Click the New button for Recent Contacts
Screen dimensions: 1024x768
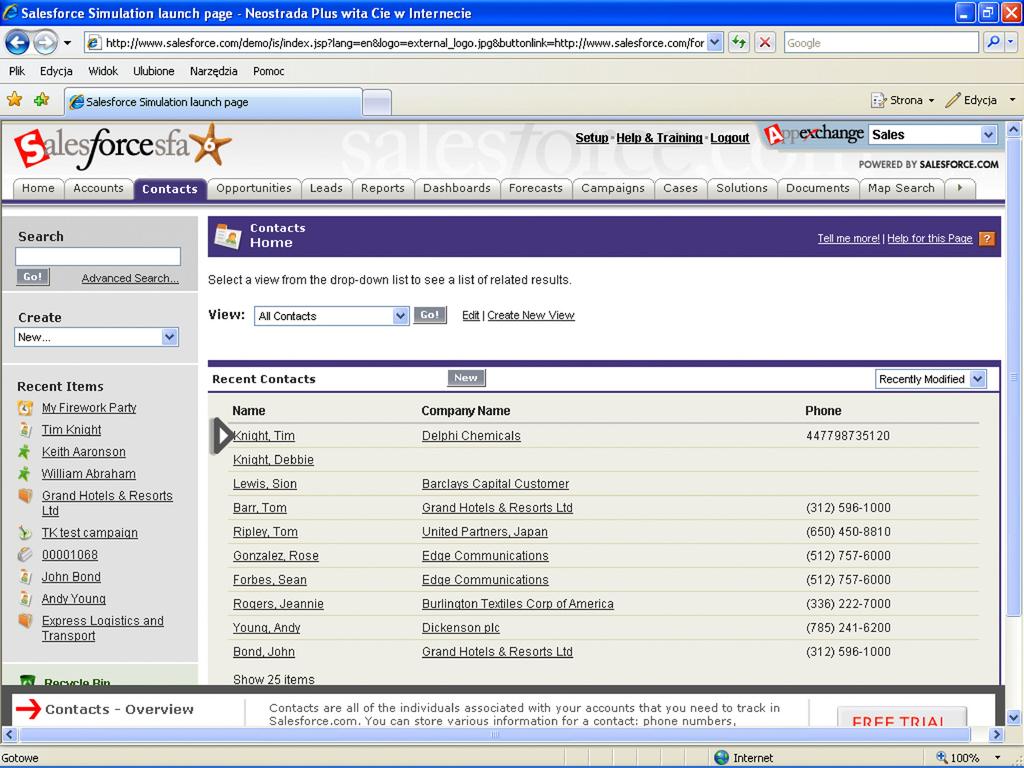[466, 377]
